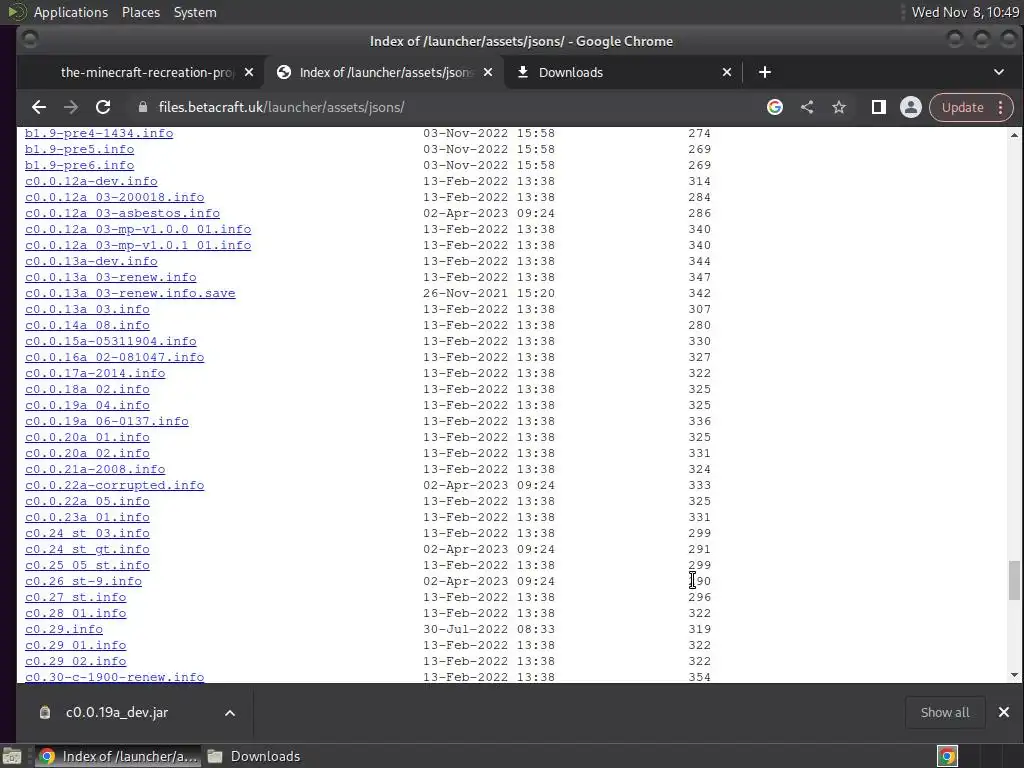Click the Chrome tray icon in bottom panel
1024x768 pixels.
coord(947,756)
